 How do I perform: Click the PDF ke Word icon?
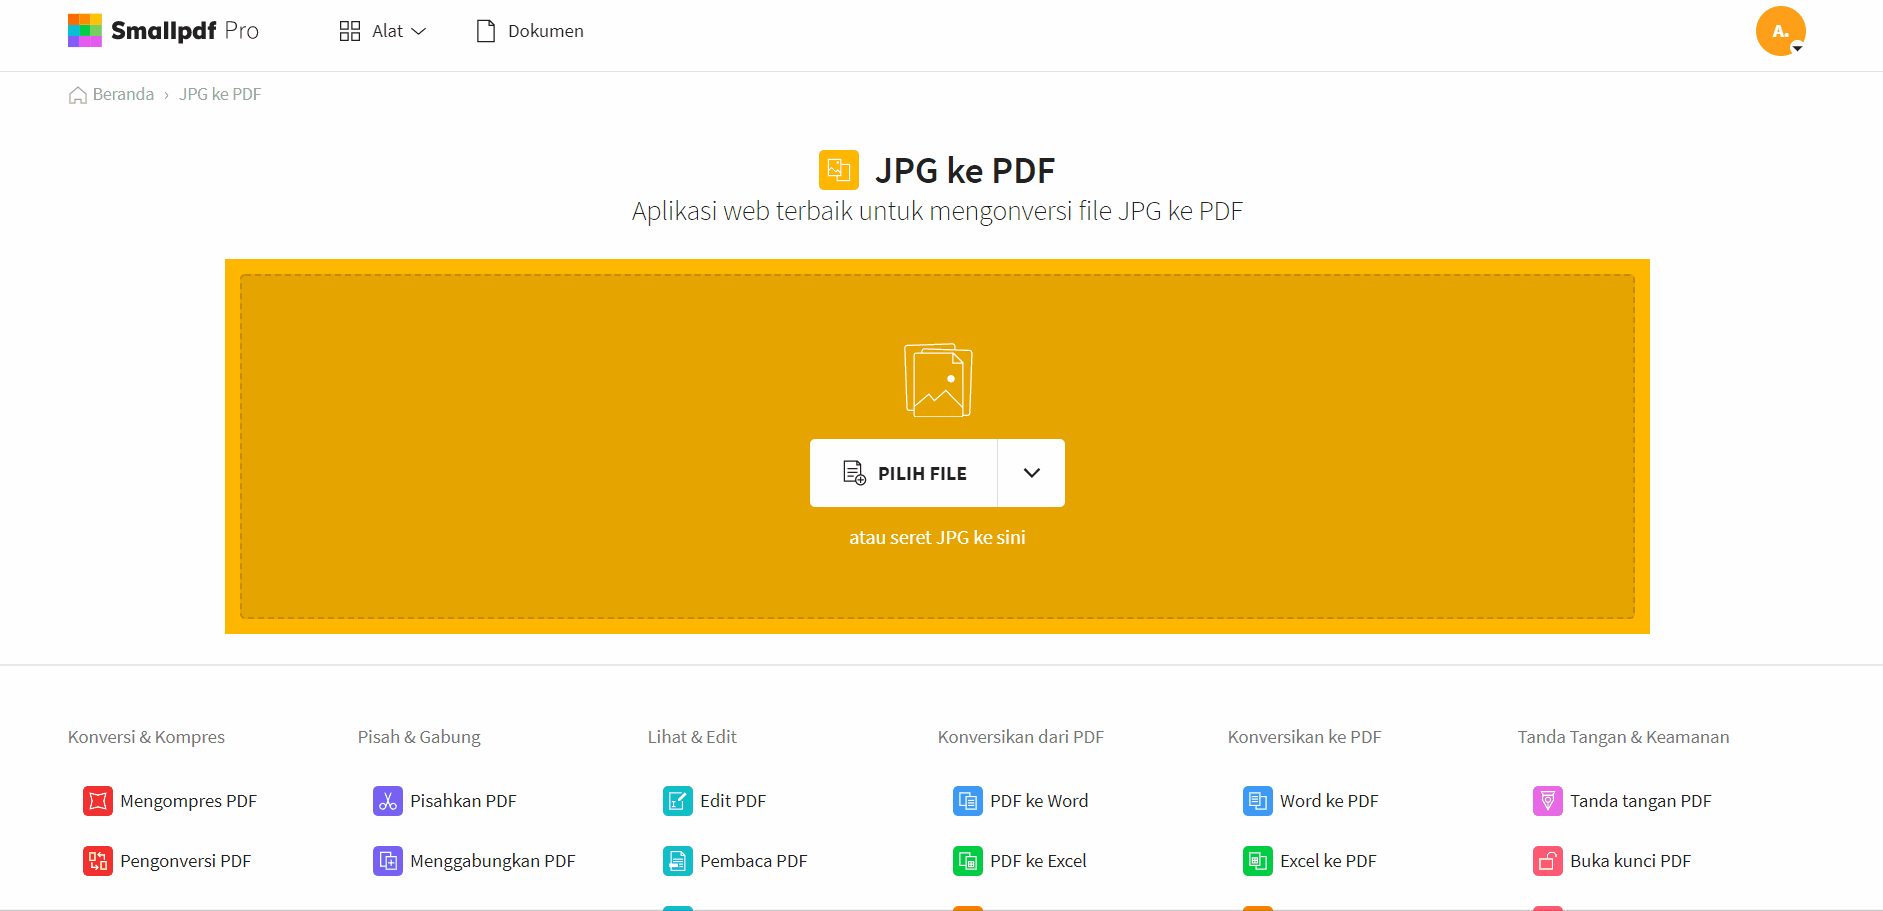click(968, 801)
